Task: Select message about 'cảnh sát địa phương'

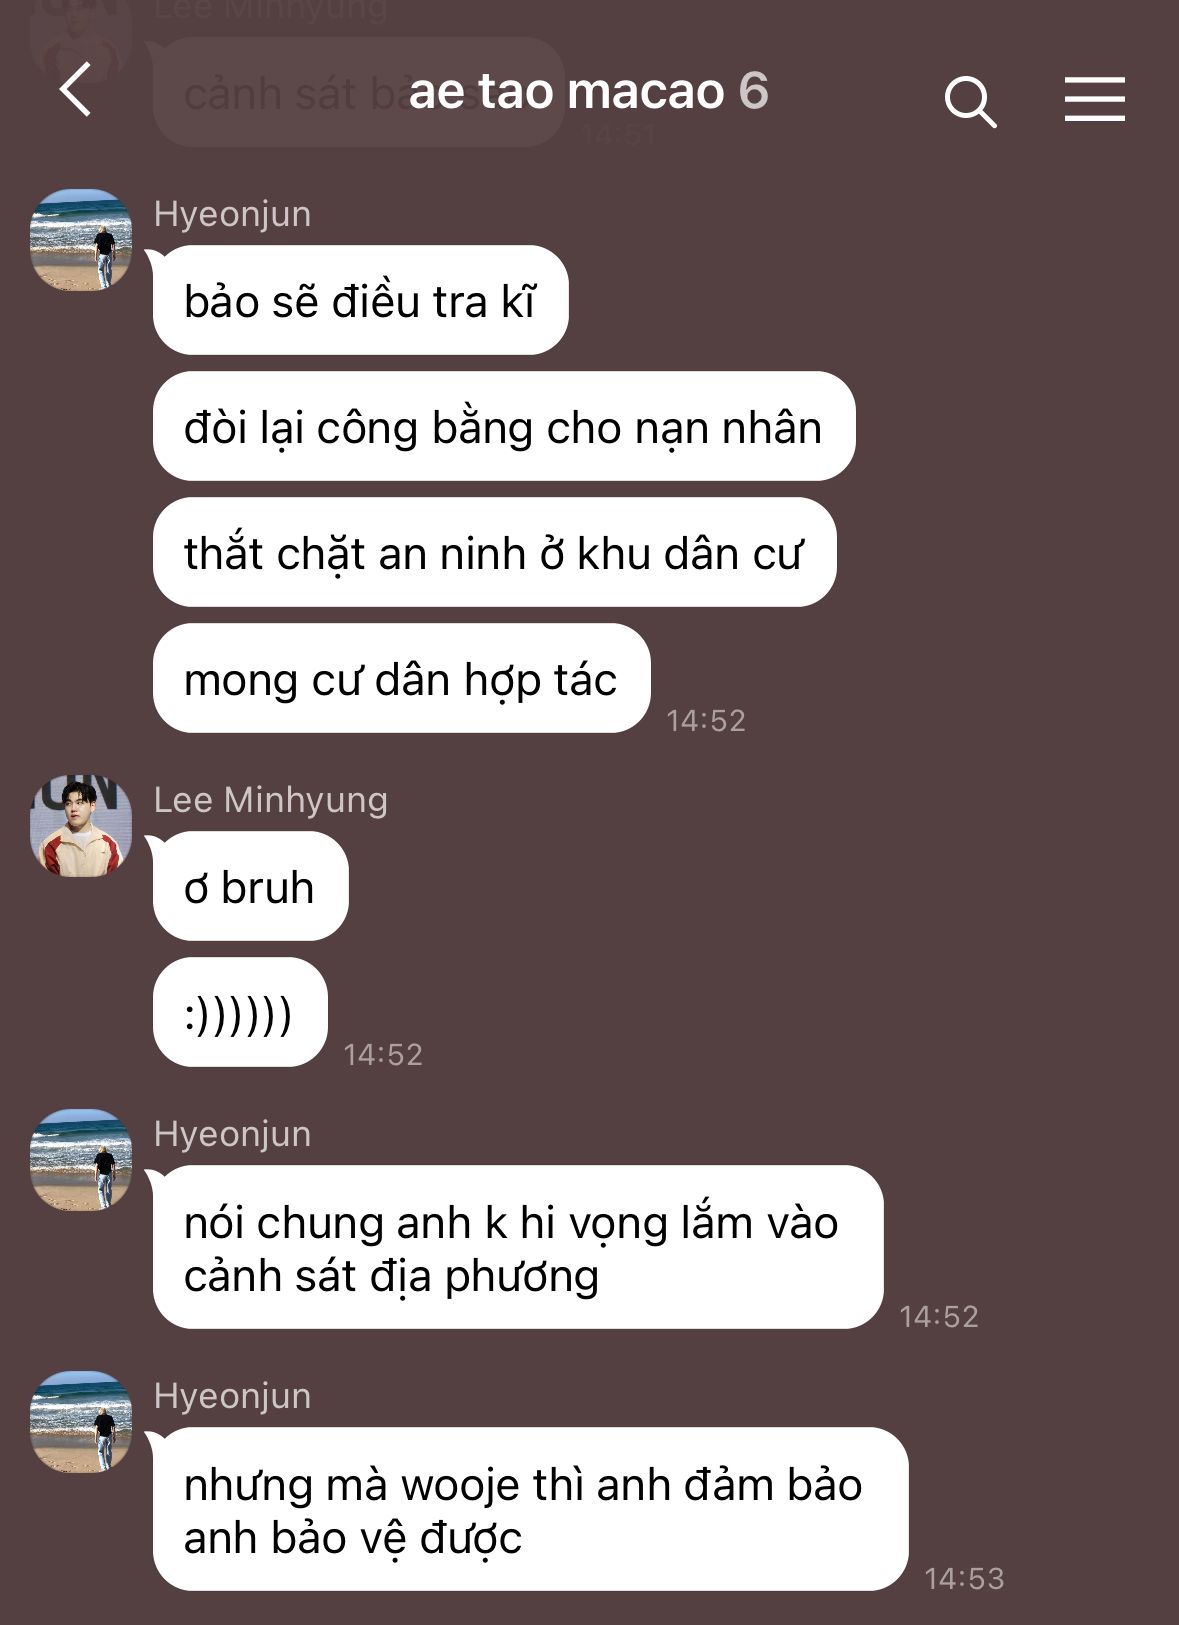Action: pos(518,1247)
